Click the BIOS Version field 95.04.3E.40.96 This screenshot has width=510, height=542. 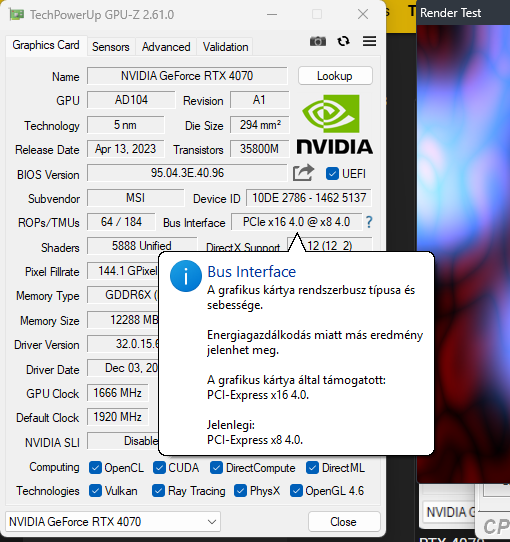[187, 173]
